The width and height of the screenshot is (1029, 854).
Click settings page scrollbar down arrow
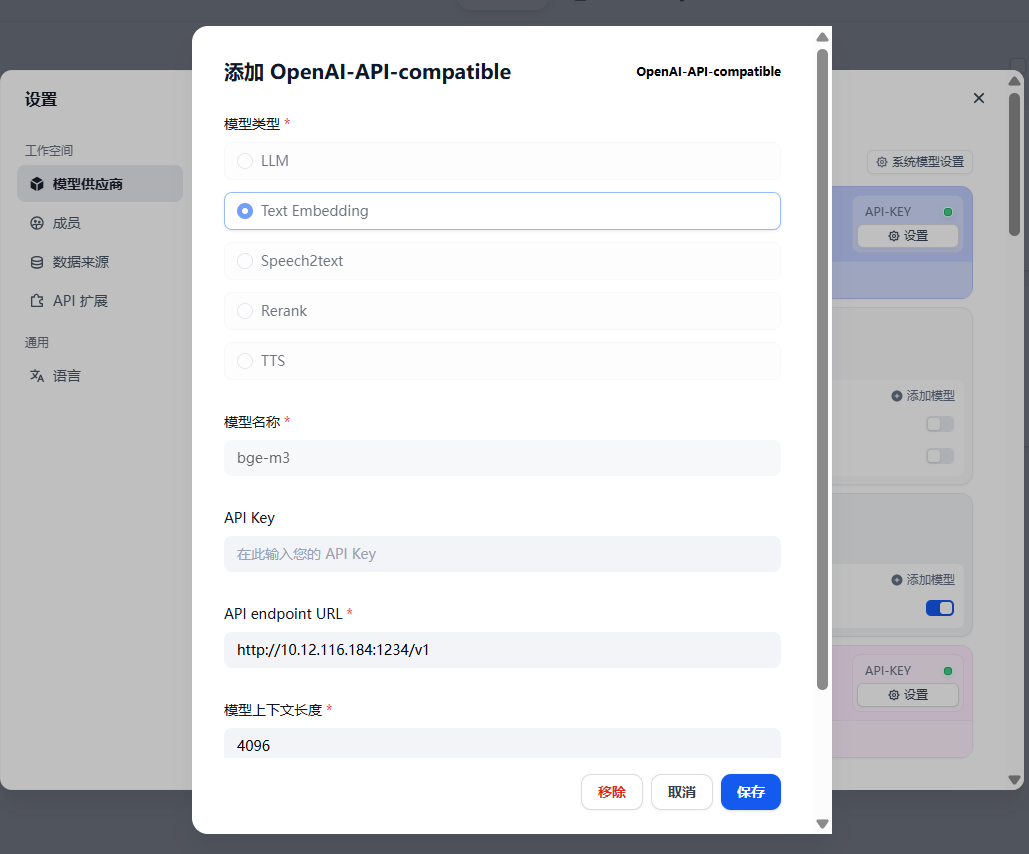coord(1015,780)
